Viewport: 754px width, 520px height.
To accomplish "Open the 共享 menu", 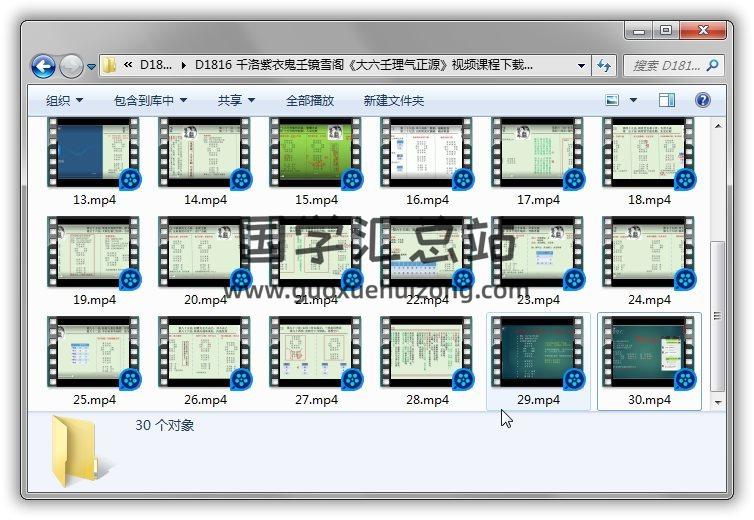I will coord(236,101).
